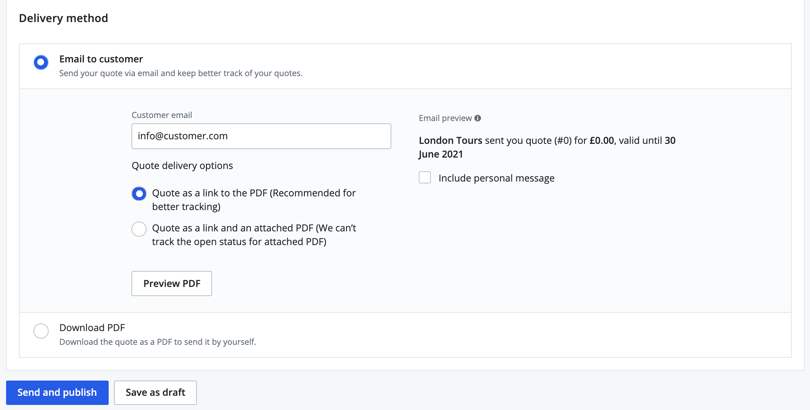Click the 'Send your quote via email' description
Viewport: 810px width, 410px height.
point(180,73)
